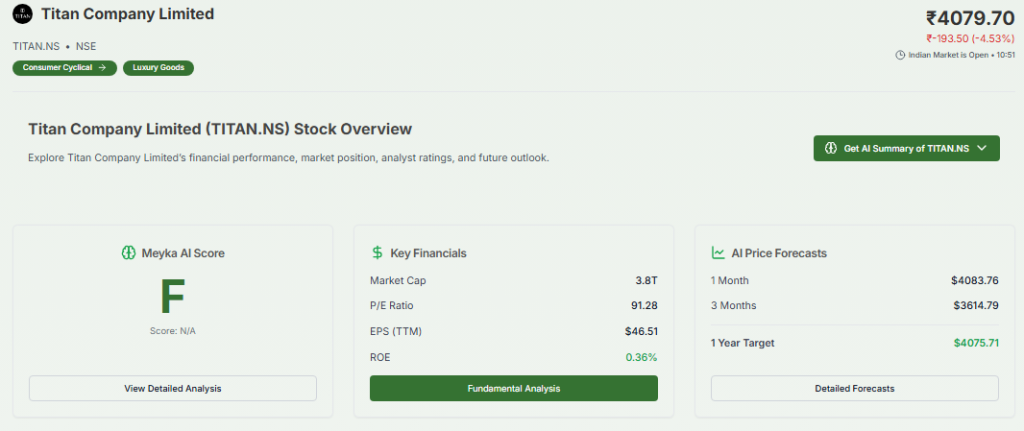This screenshot has width=1024, height=431.
Task: Open the Luxury Goods industry tag
Action: [158, 68]
